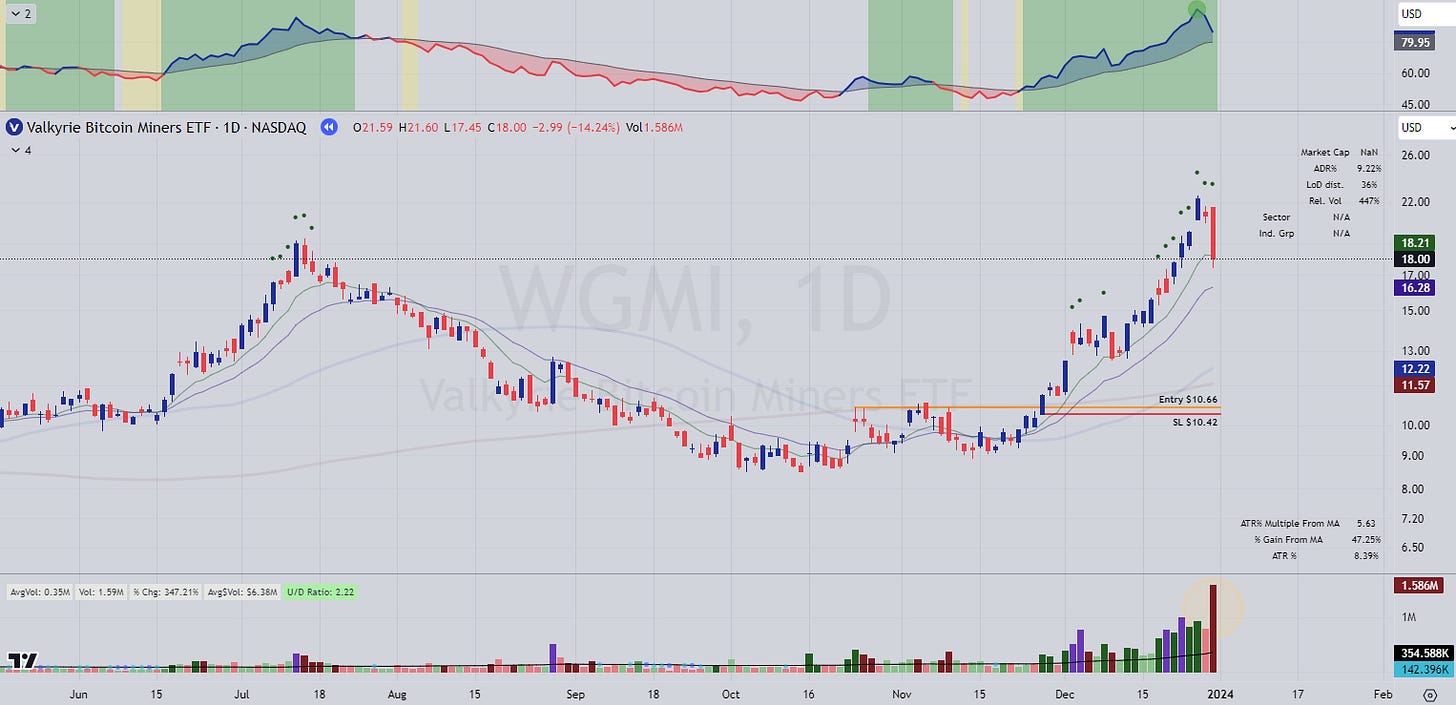1456x705 pixels.
Task: Click the U/D Ratio: 2.22 badge
Action: coord(320,592)
